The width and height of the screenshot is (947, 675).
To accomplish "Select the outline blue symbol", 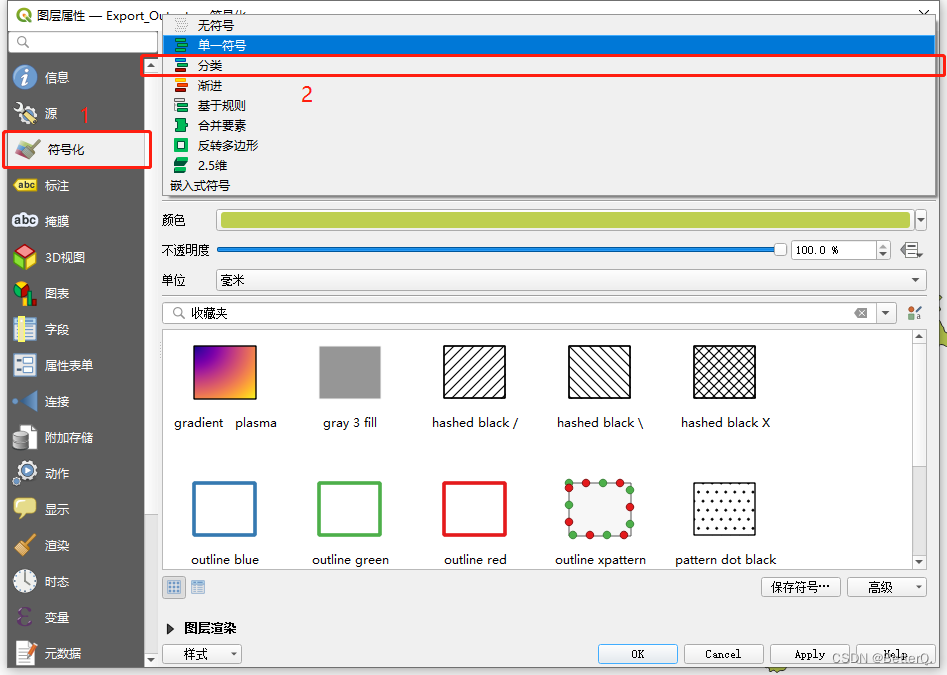I will coord(225,523).
